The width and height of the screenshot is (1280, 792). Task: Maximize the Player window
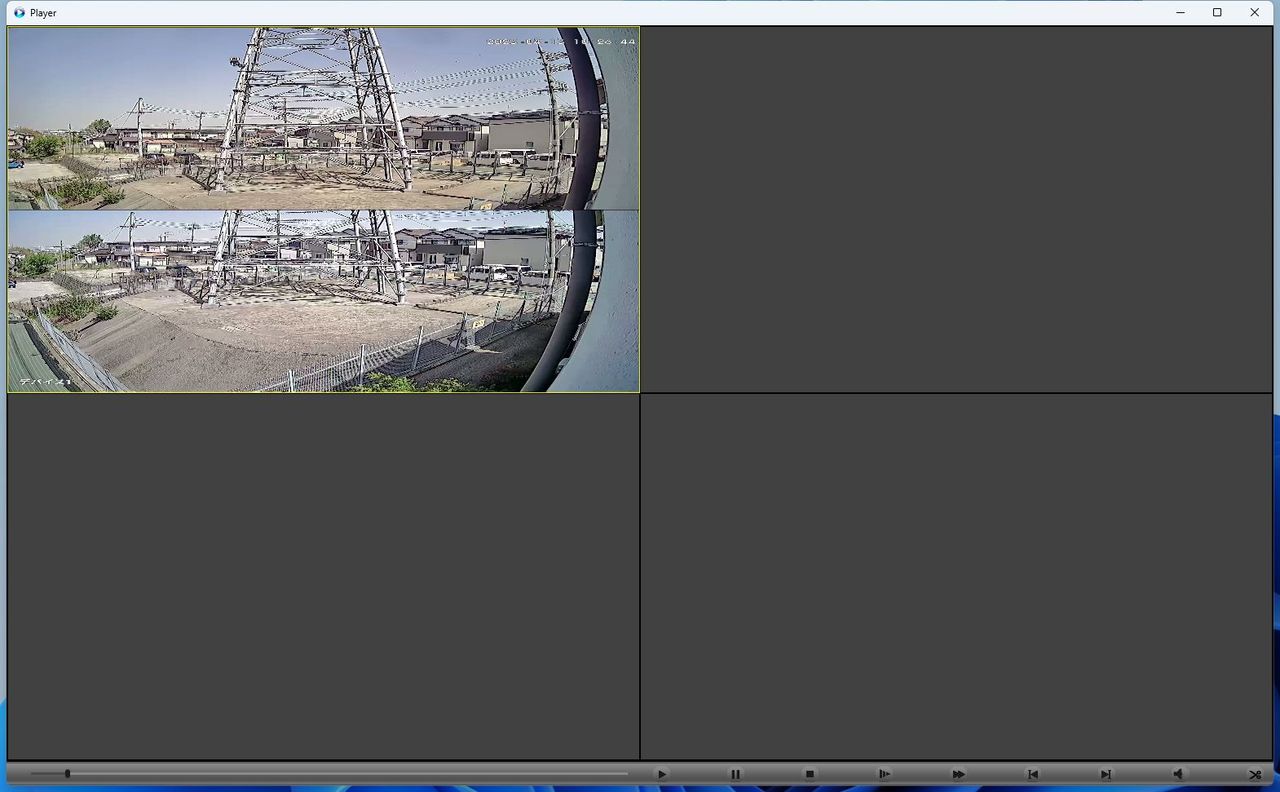1217,13
